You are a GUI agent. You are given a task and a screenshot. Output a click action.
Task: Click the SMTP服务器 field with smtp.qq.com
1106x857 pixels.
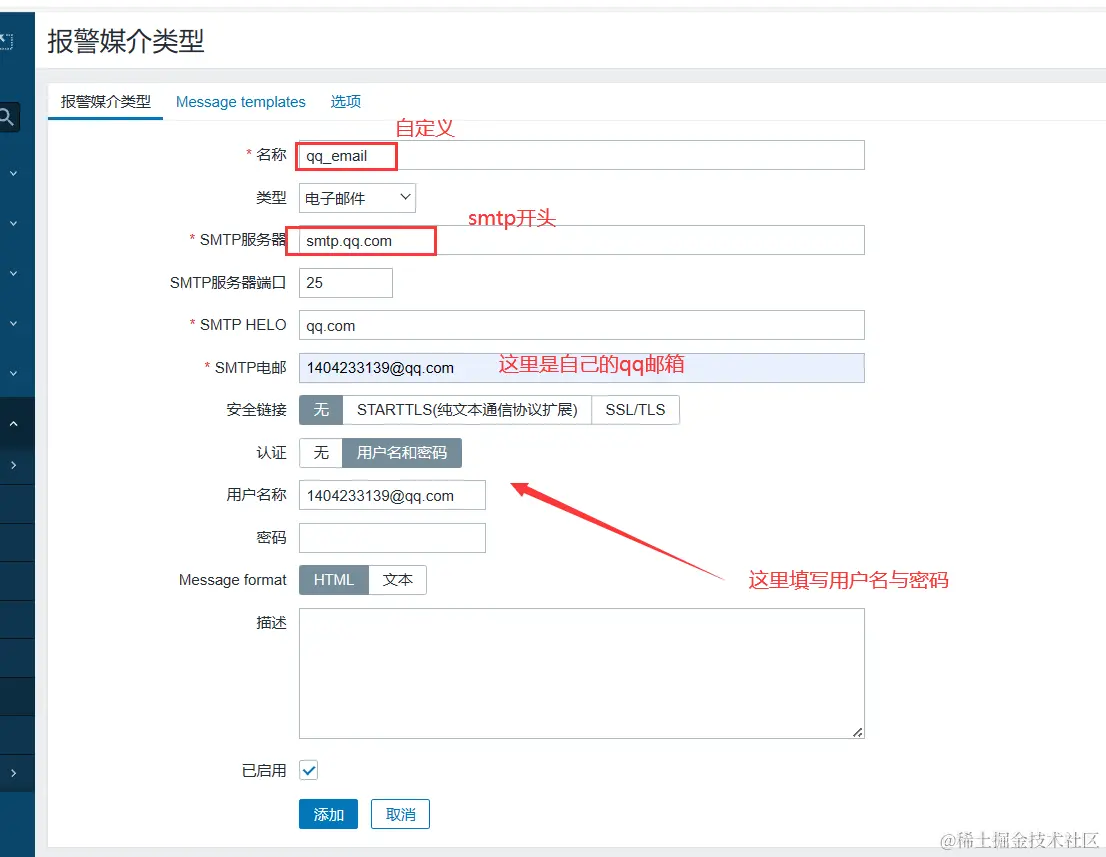pyautogui.click(x=581, y=241)
